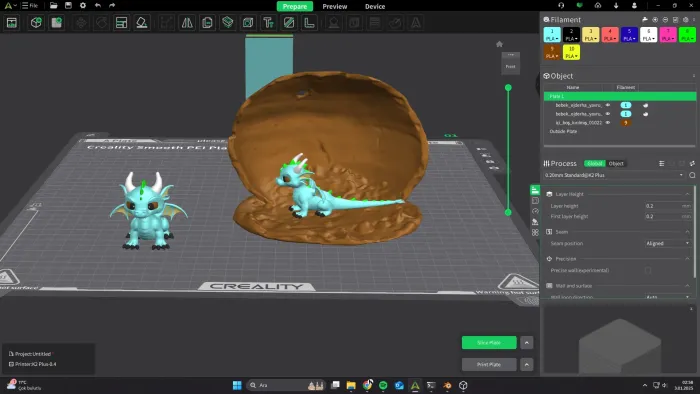Open the Seam position Aligned dropdown
700x394 pixels.
pyautogui.click(x=668, y=244)
